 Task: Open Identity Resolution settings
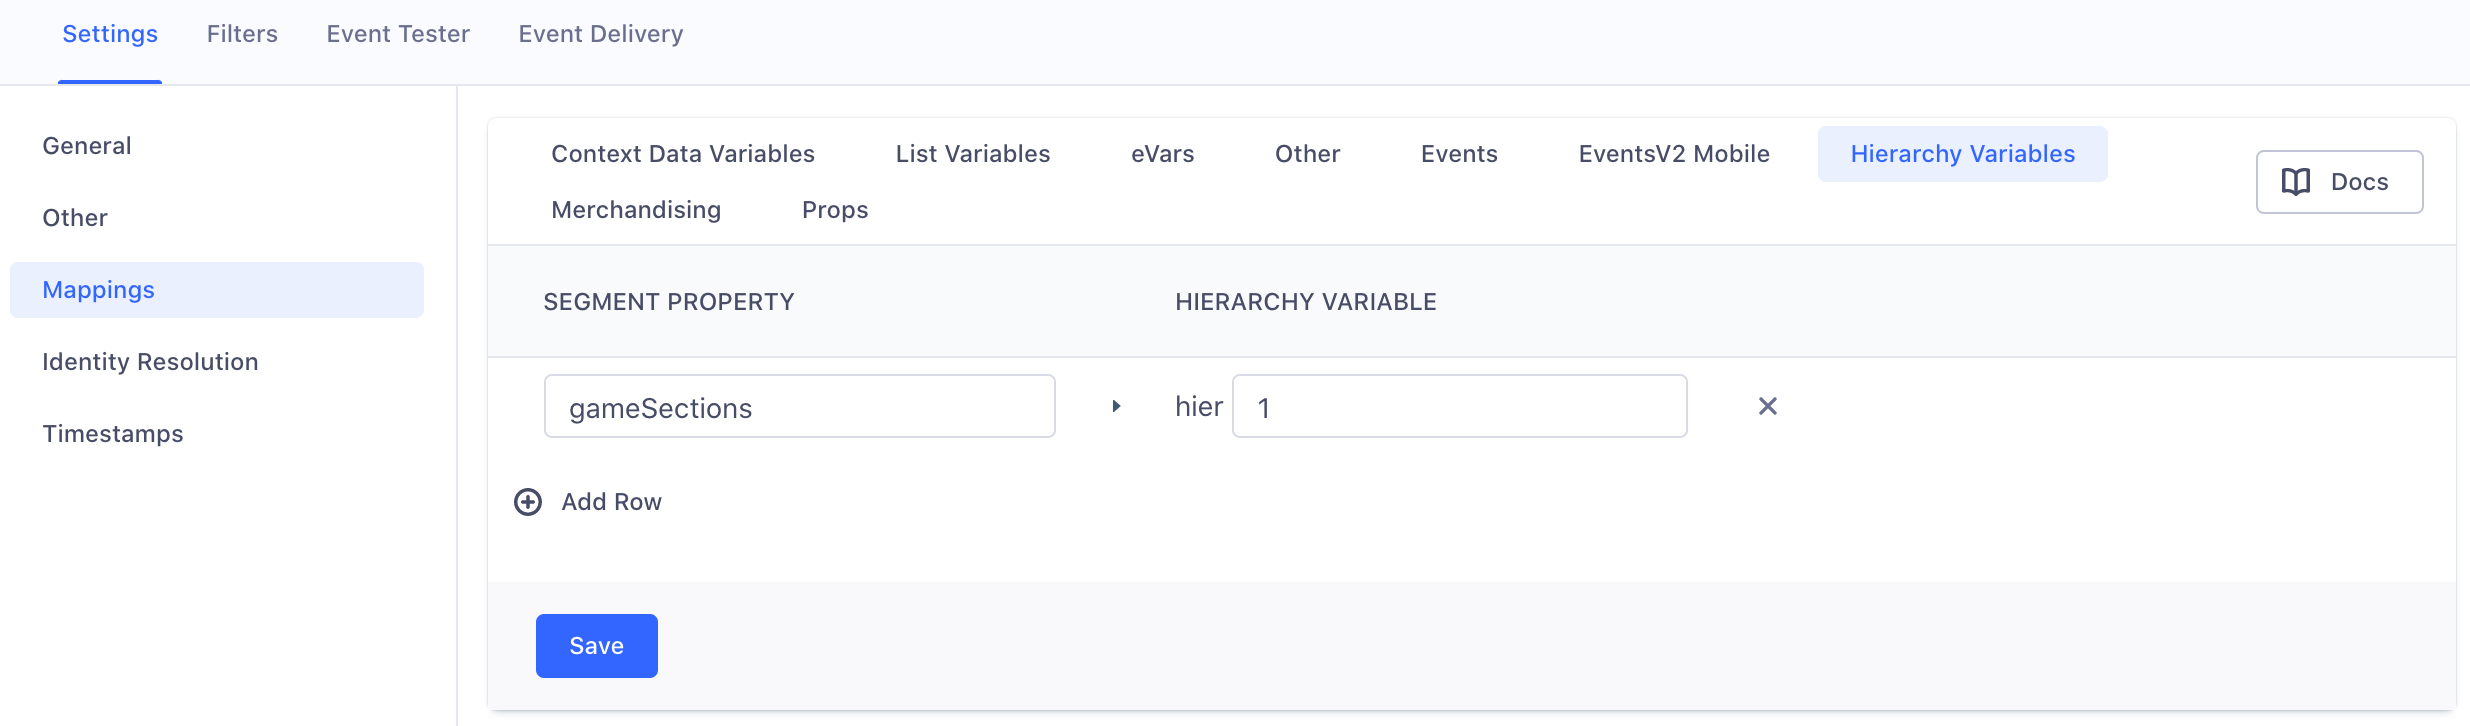(150, 361)
